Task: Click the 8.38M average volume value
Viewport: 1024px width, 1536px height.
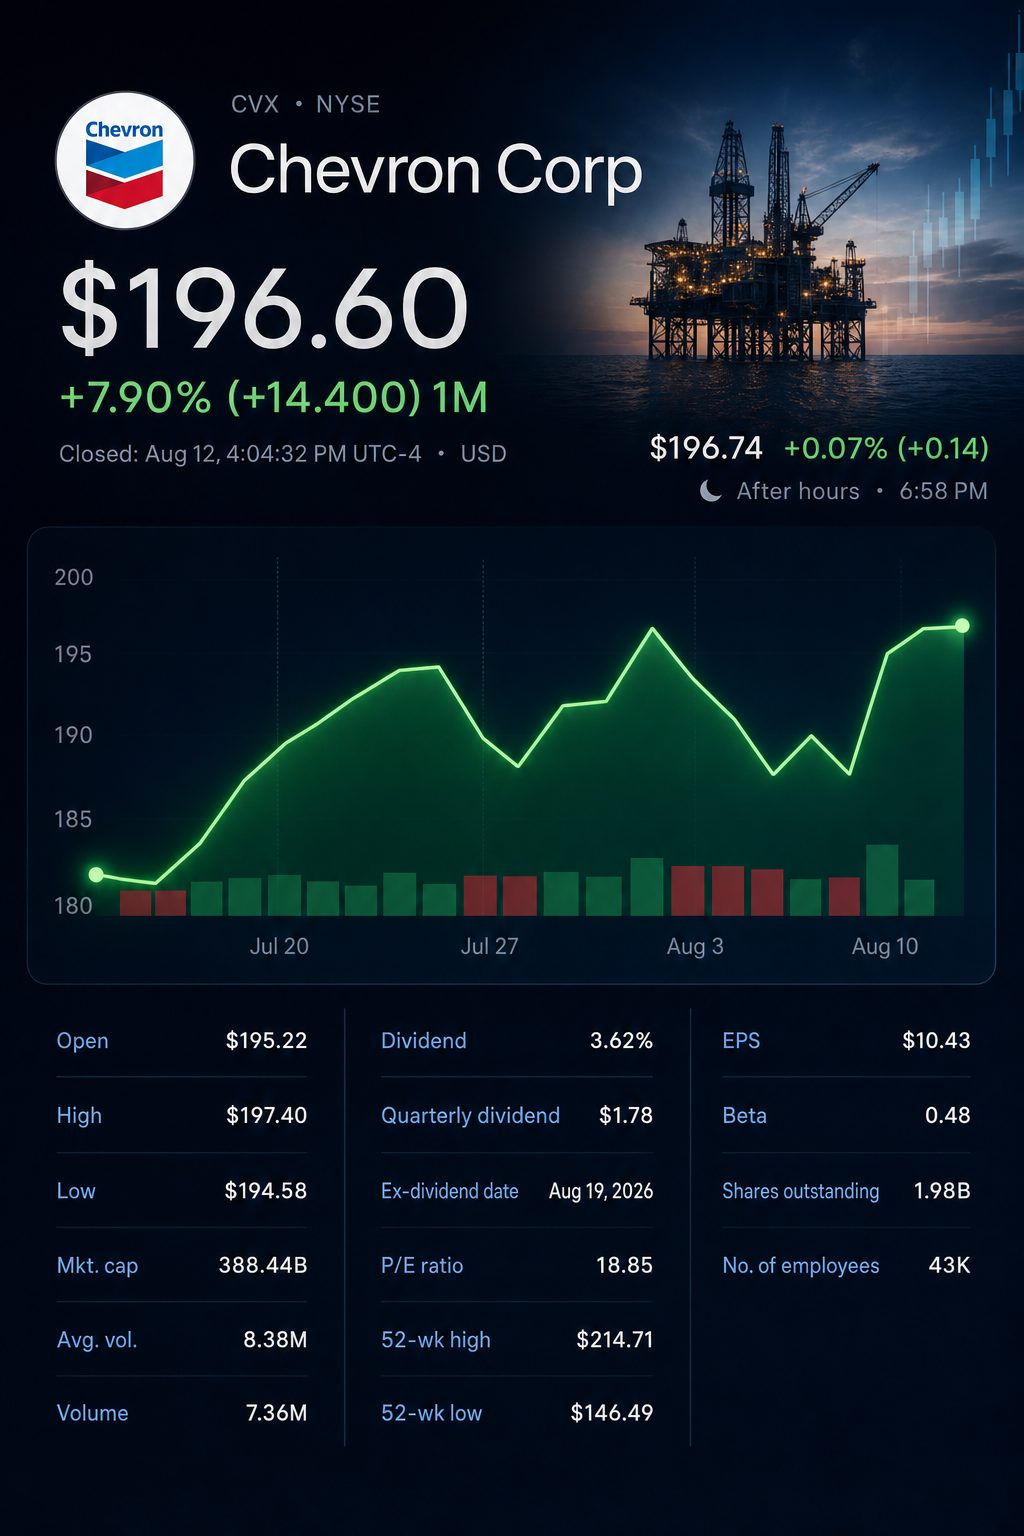Action: pyautogui.click(x=275, y=1340)
